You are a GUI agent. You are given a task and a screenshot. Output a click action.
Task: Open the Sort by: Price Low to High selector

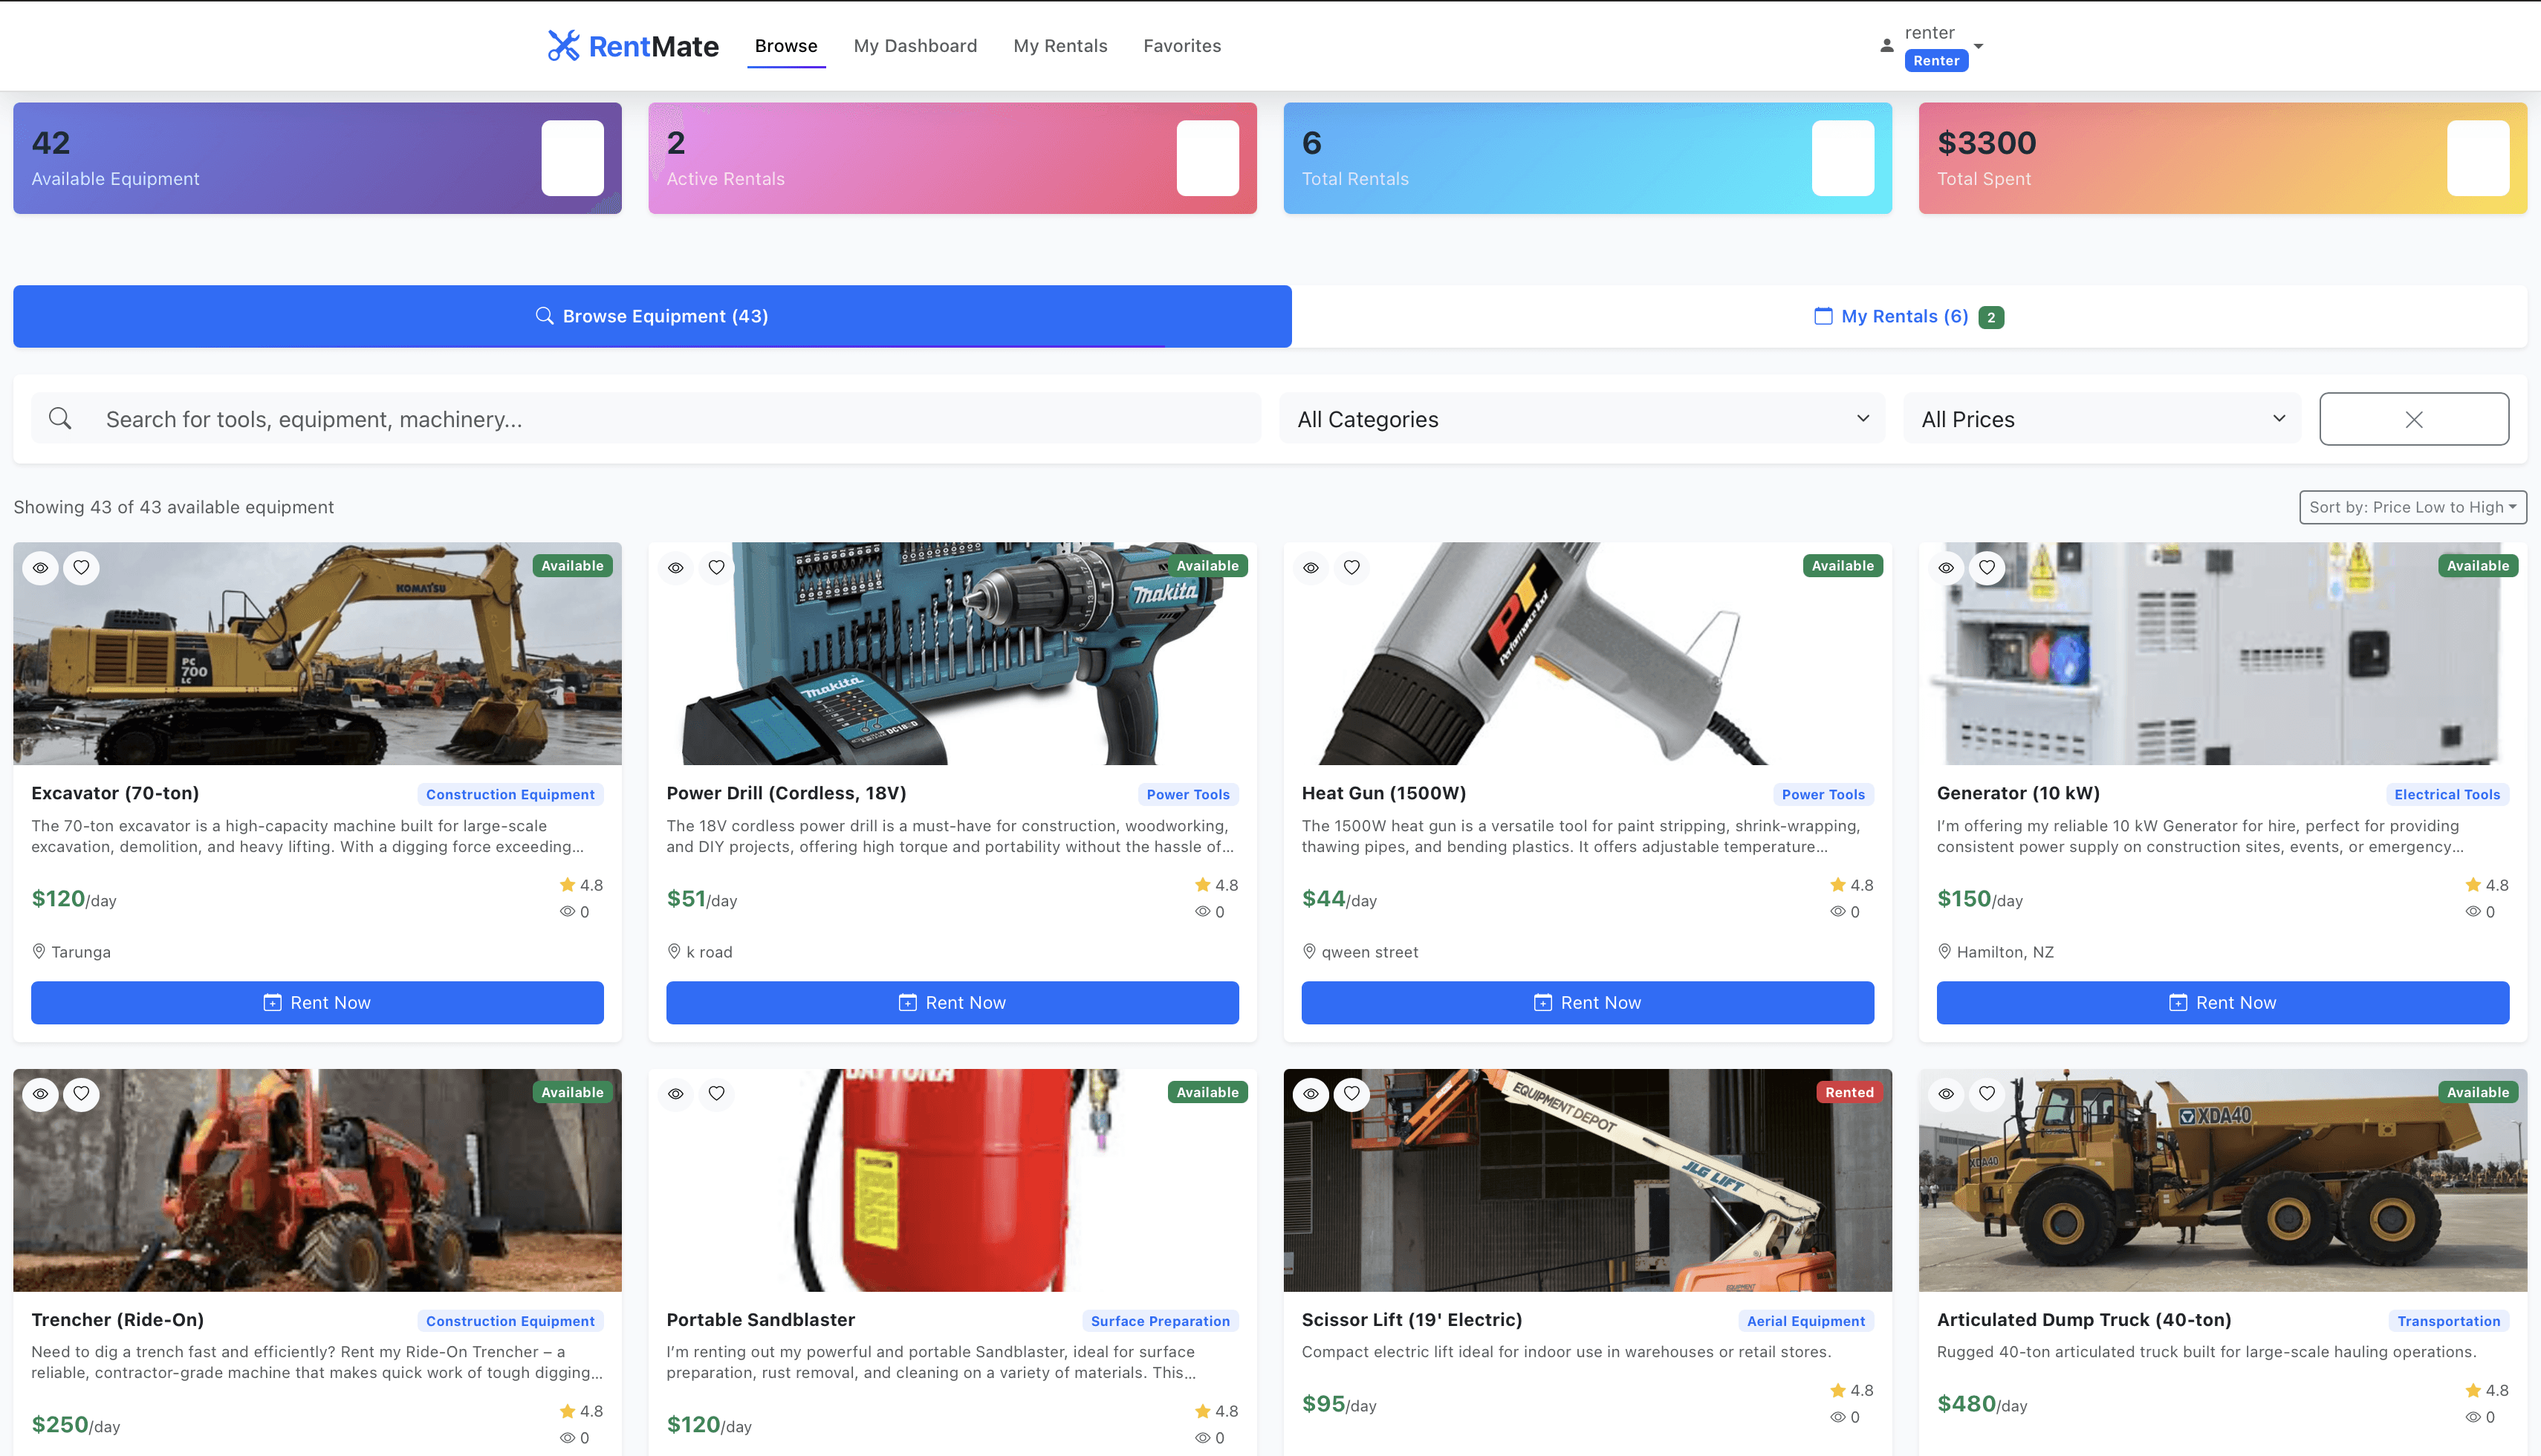2412,507
